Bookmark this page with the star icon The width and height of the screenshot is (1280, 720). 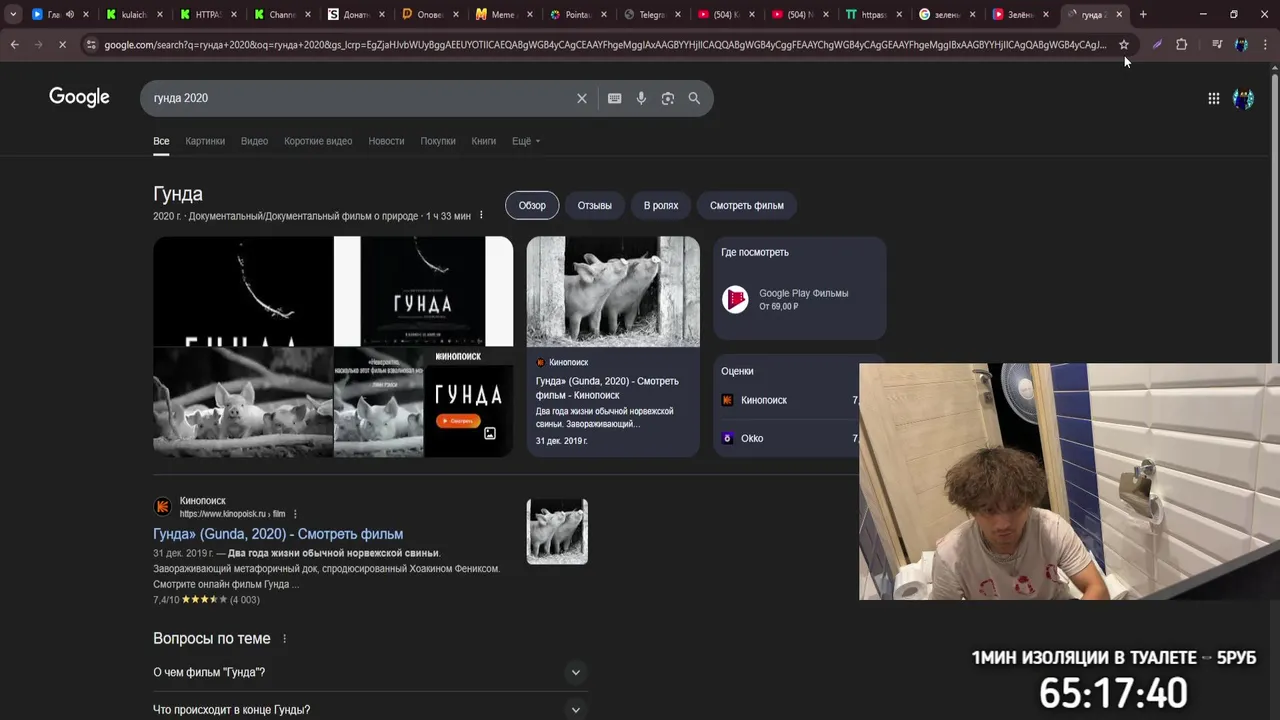coord(1124,44)
